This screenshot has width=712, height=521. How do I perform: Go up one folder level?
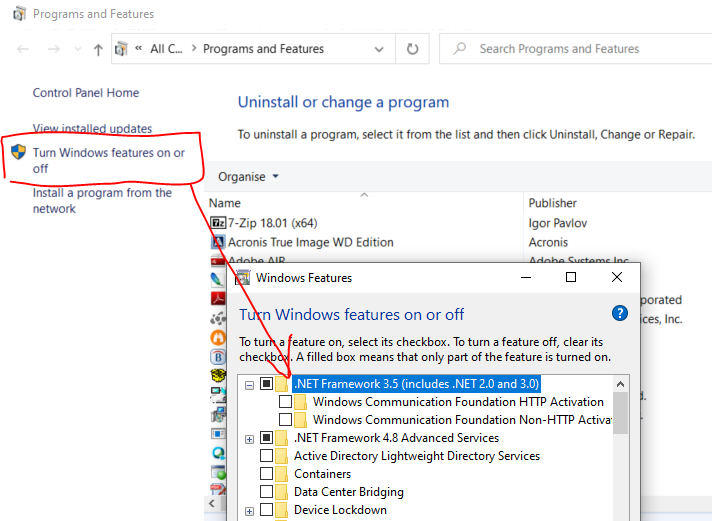[x=98, y=49]
